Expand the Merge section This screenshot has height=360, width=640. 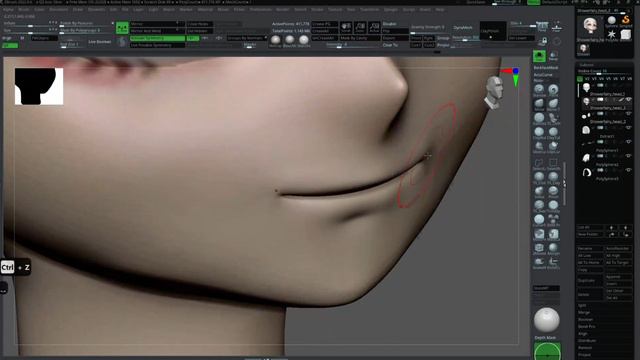tap(584, 312)
